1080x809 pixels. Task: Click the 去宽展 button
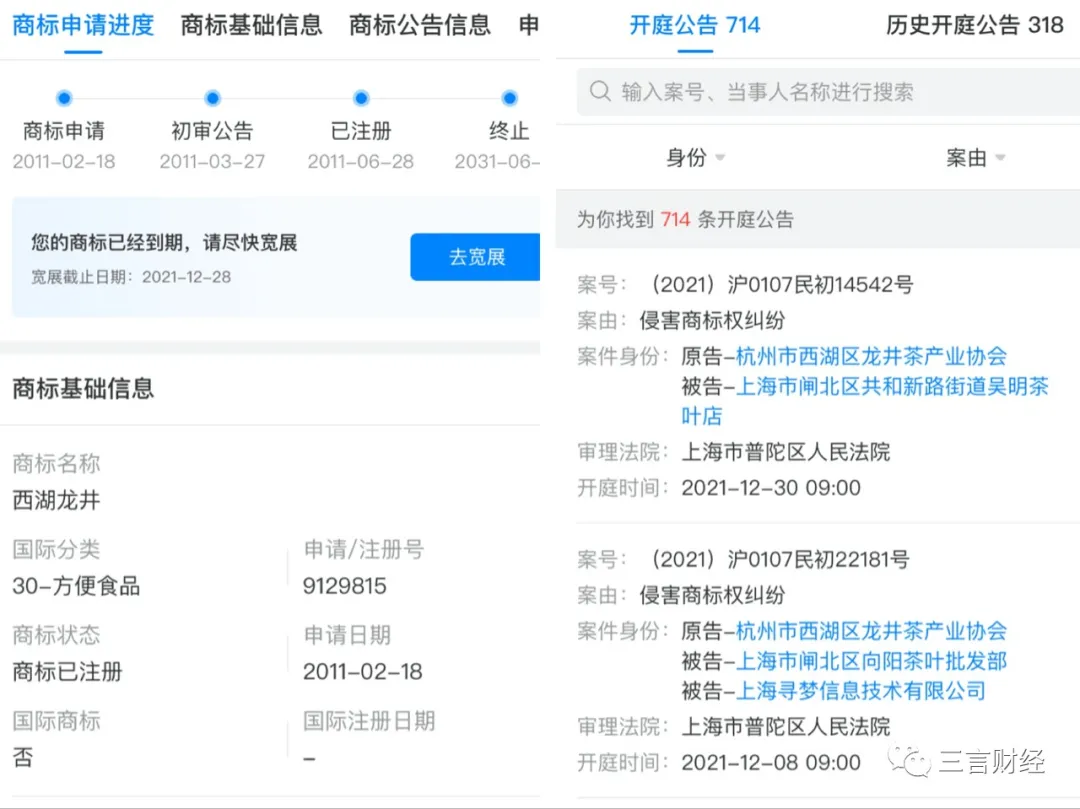click(x=476, y=257)
